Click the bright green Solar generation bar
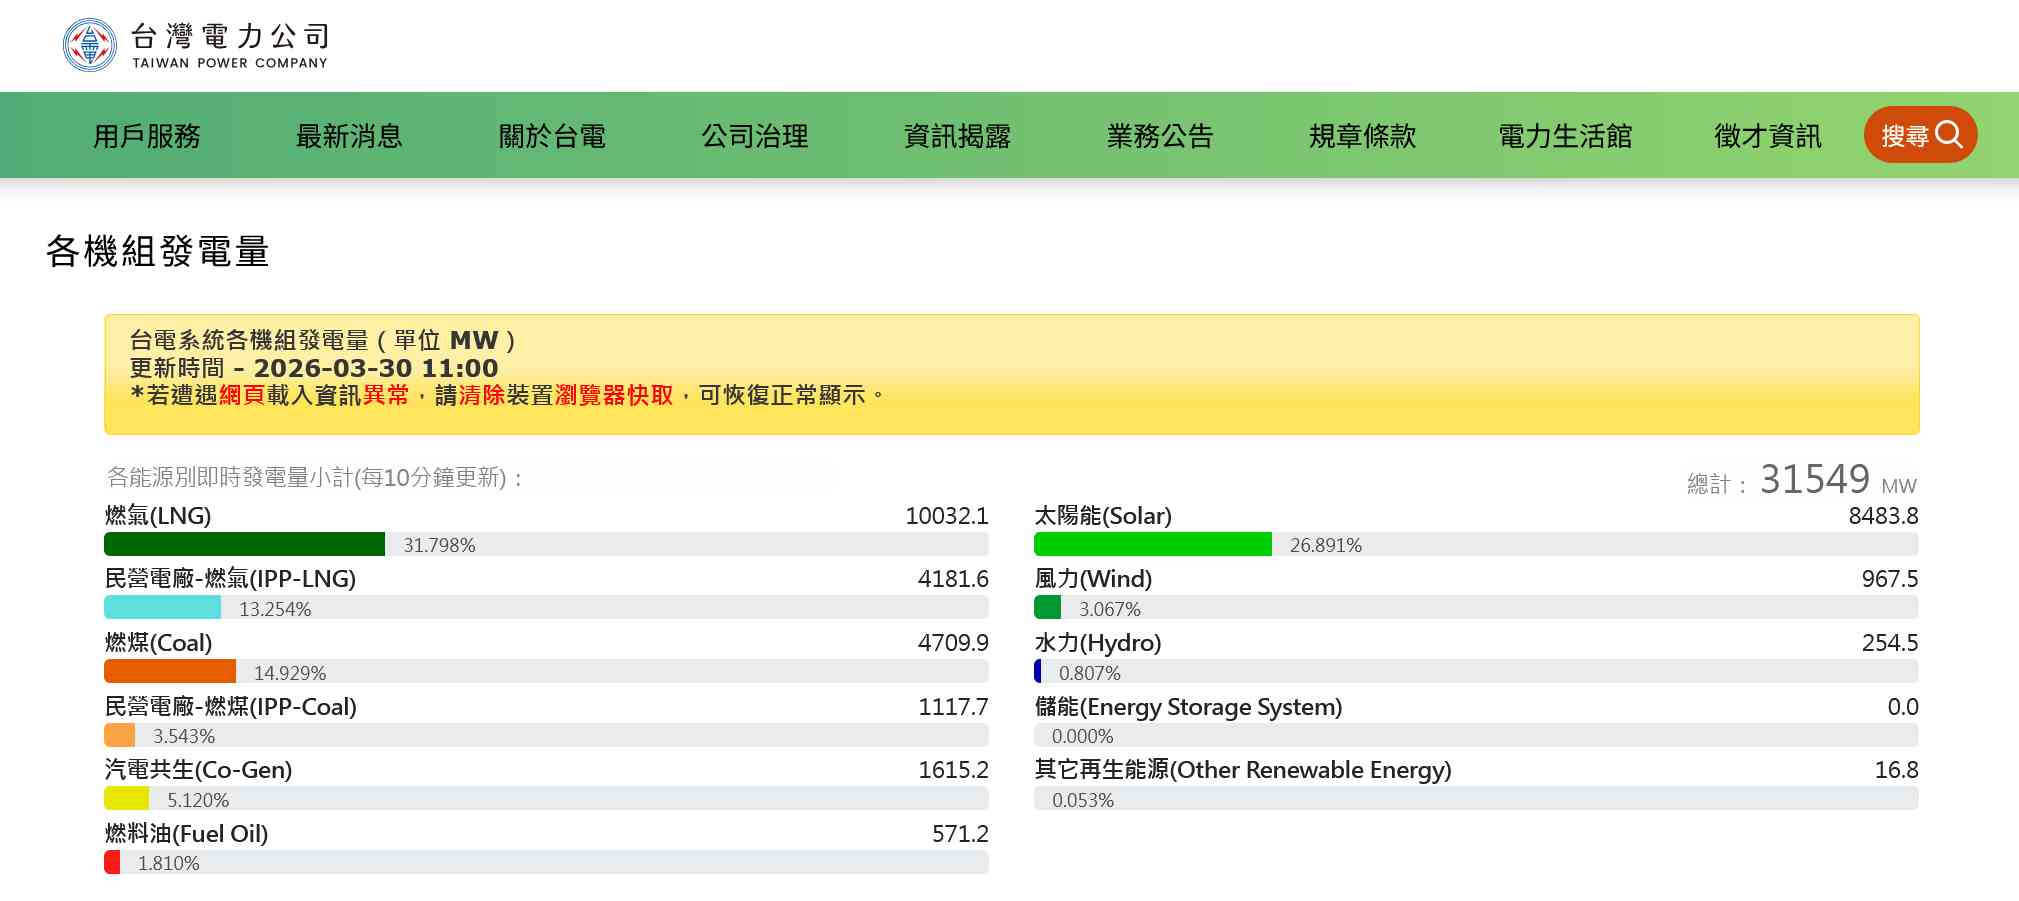The image size is (2019, 901). tap(1152, 544)
